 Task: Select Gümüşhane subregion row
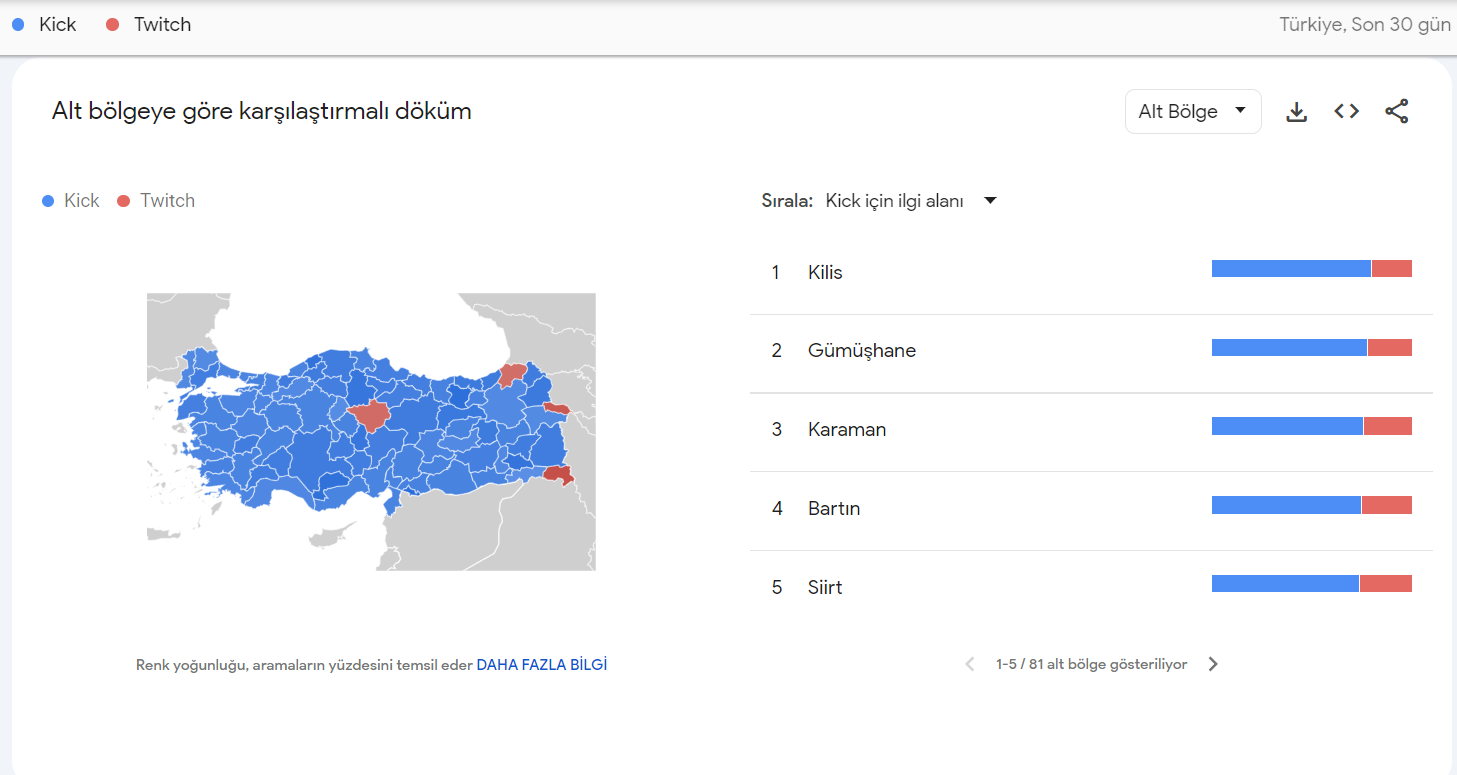861,351
